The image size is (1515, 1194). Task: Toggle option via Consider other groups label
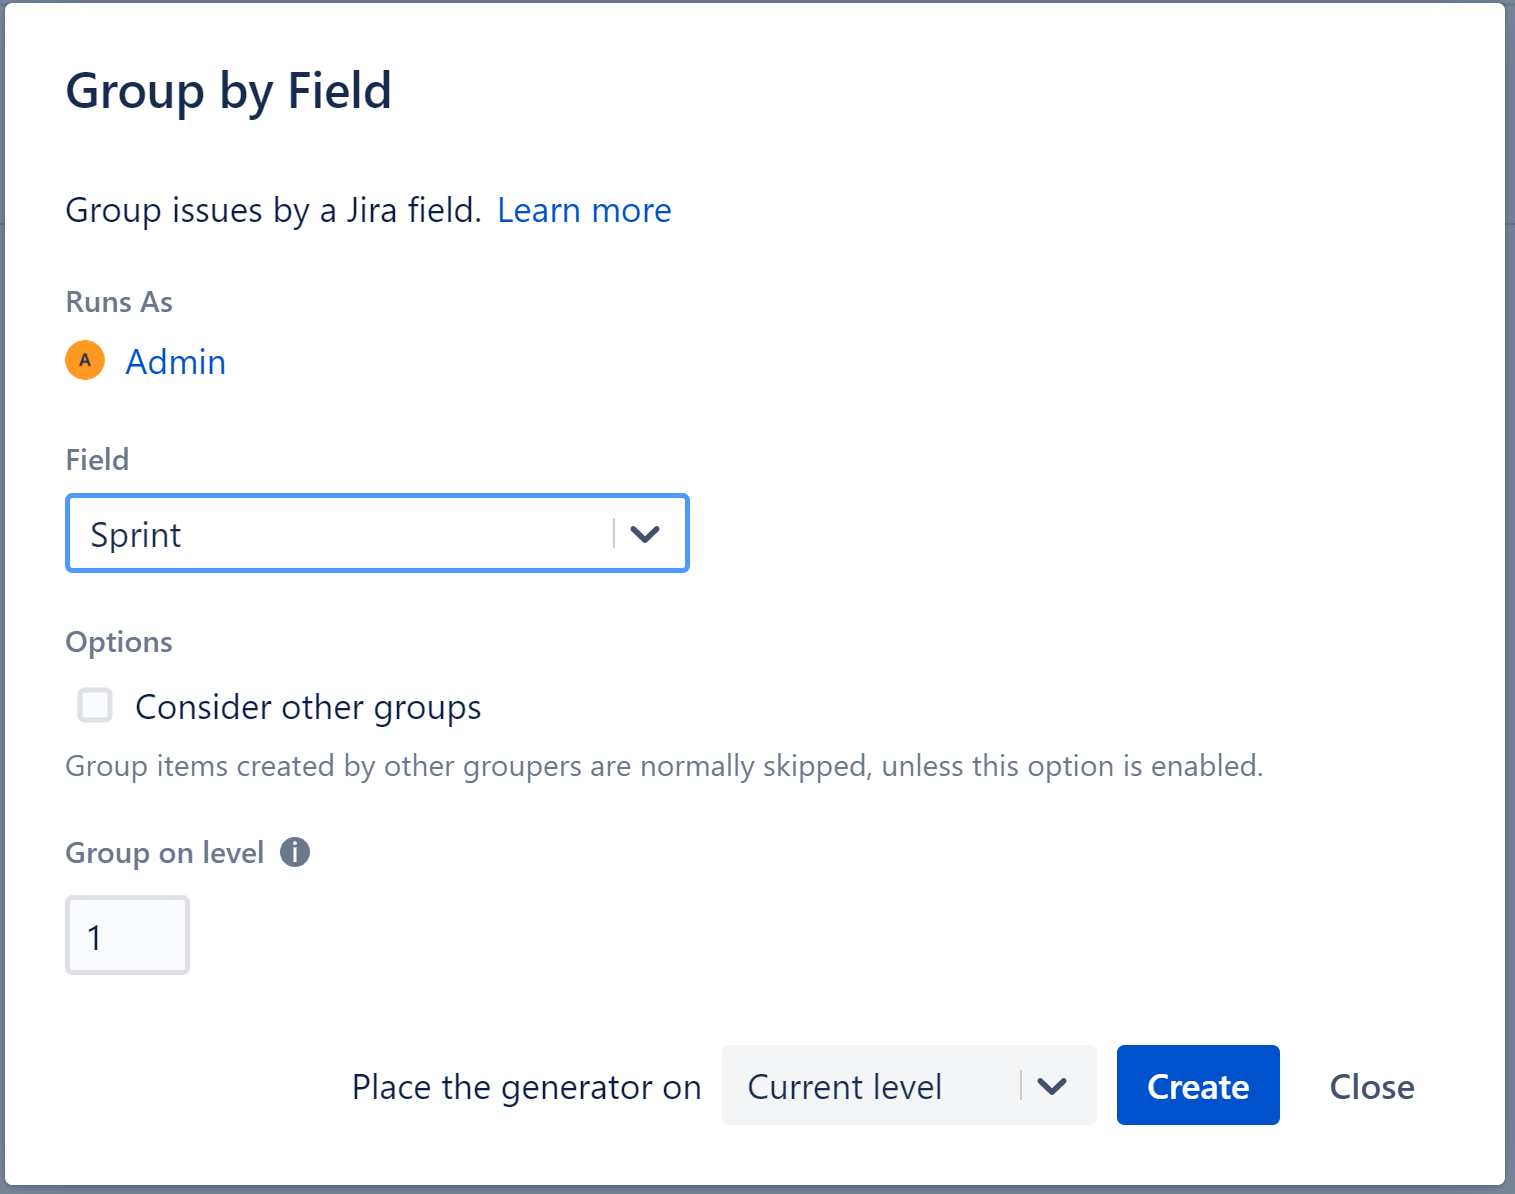[x=308, y=707]
